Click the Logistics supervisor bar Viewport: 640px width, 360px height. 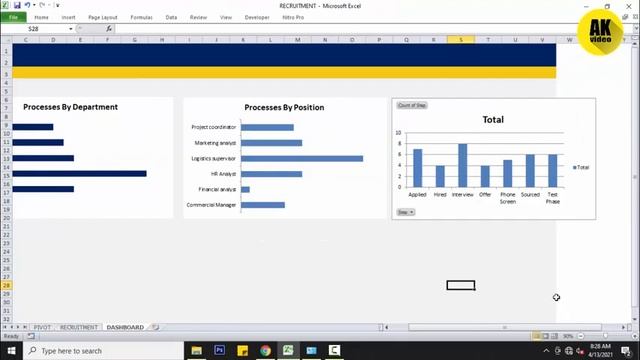[x=302, y=158]
